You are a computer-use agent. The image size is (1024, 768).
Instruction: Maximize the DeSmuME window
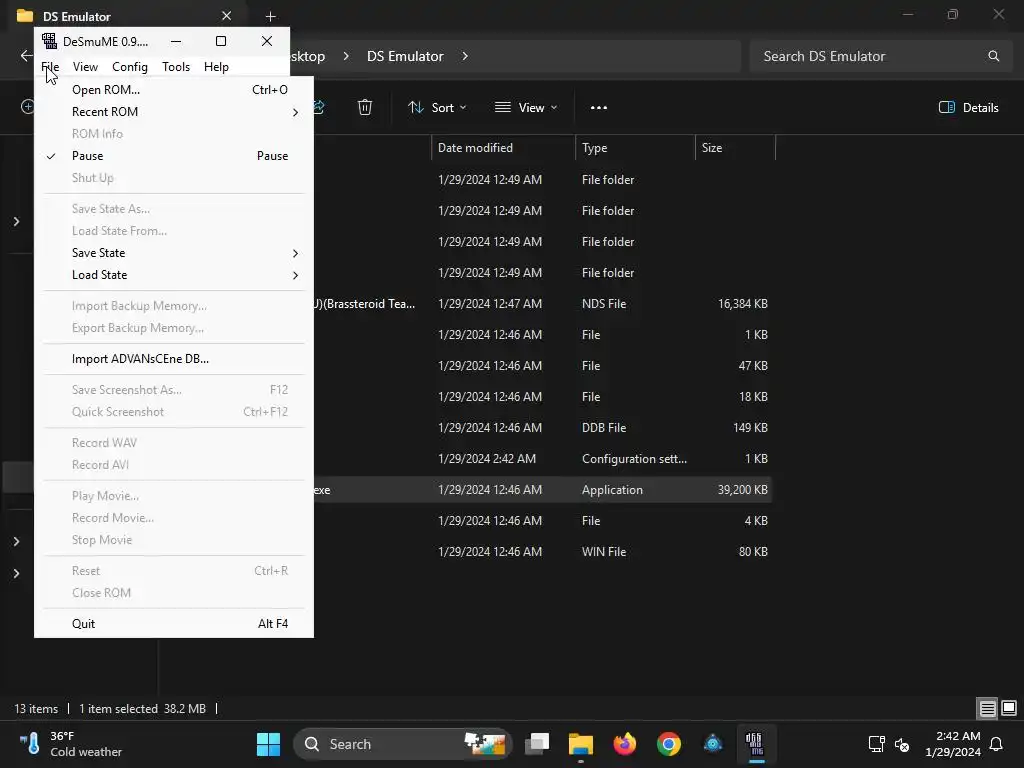tap(221, 41)
